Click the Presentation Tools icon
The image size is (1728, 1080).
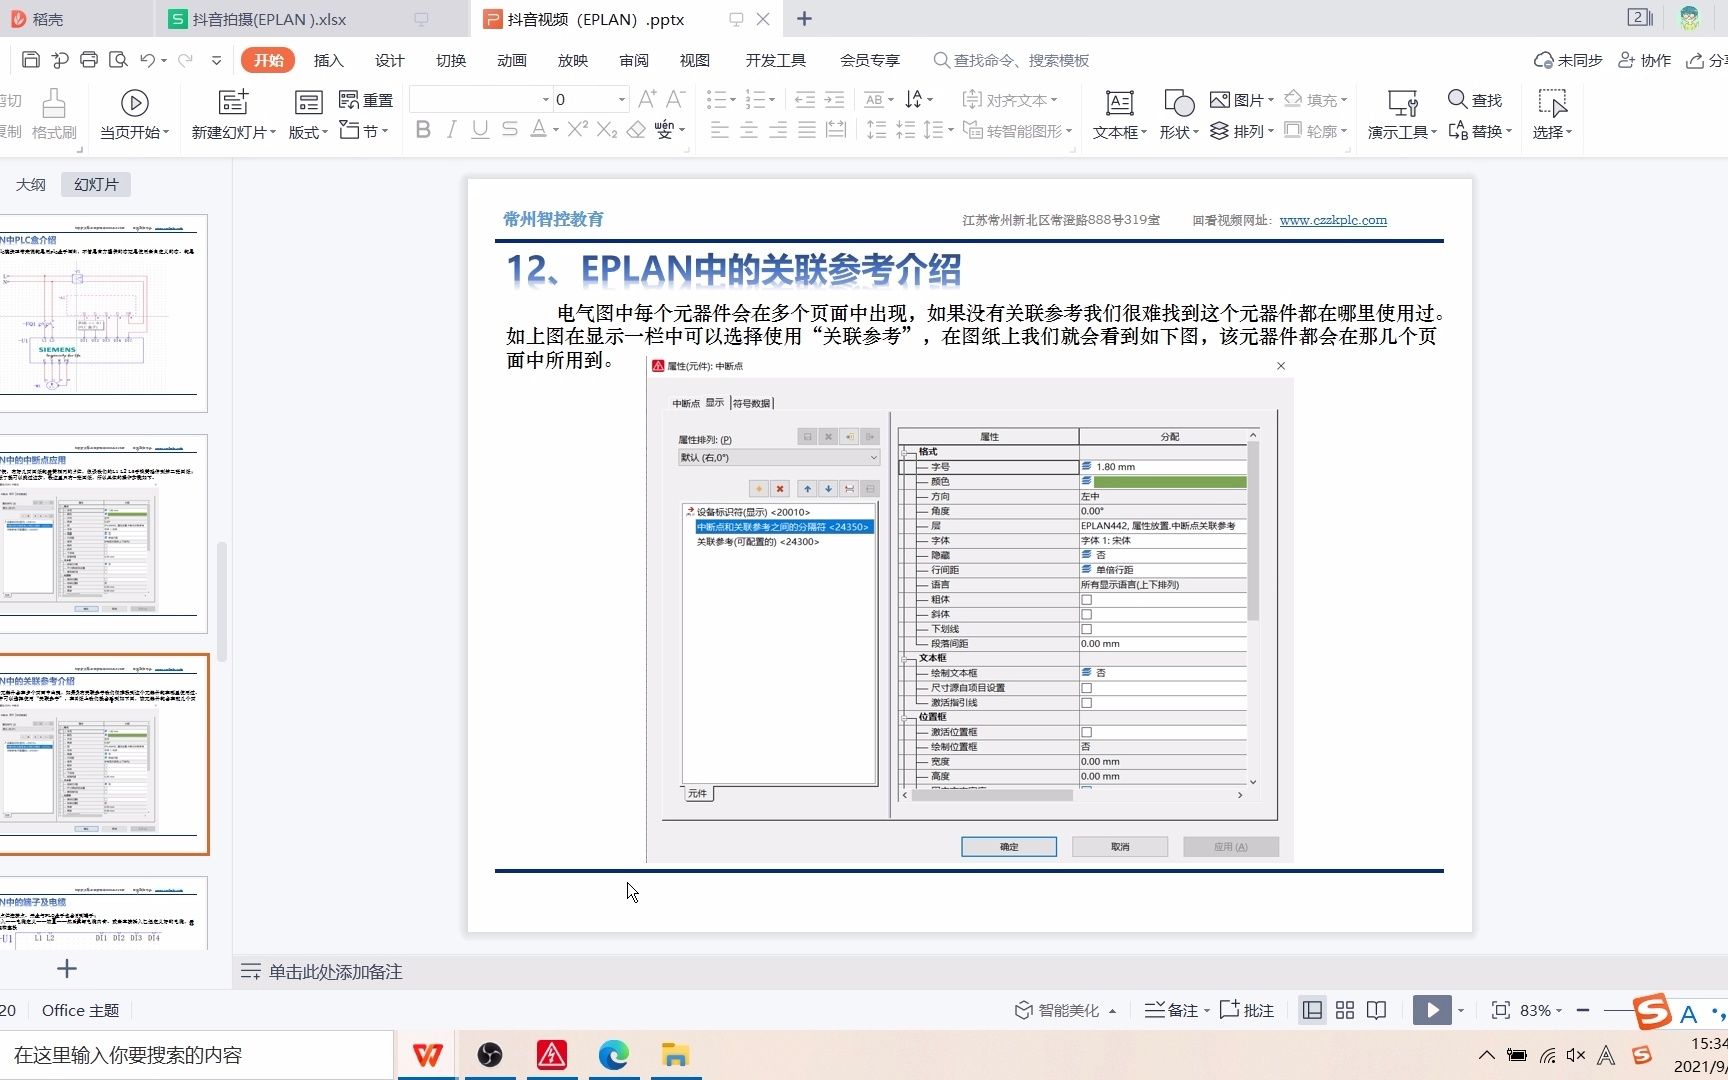coord(1403,103)
